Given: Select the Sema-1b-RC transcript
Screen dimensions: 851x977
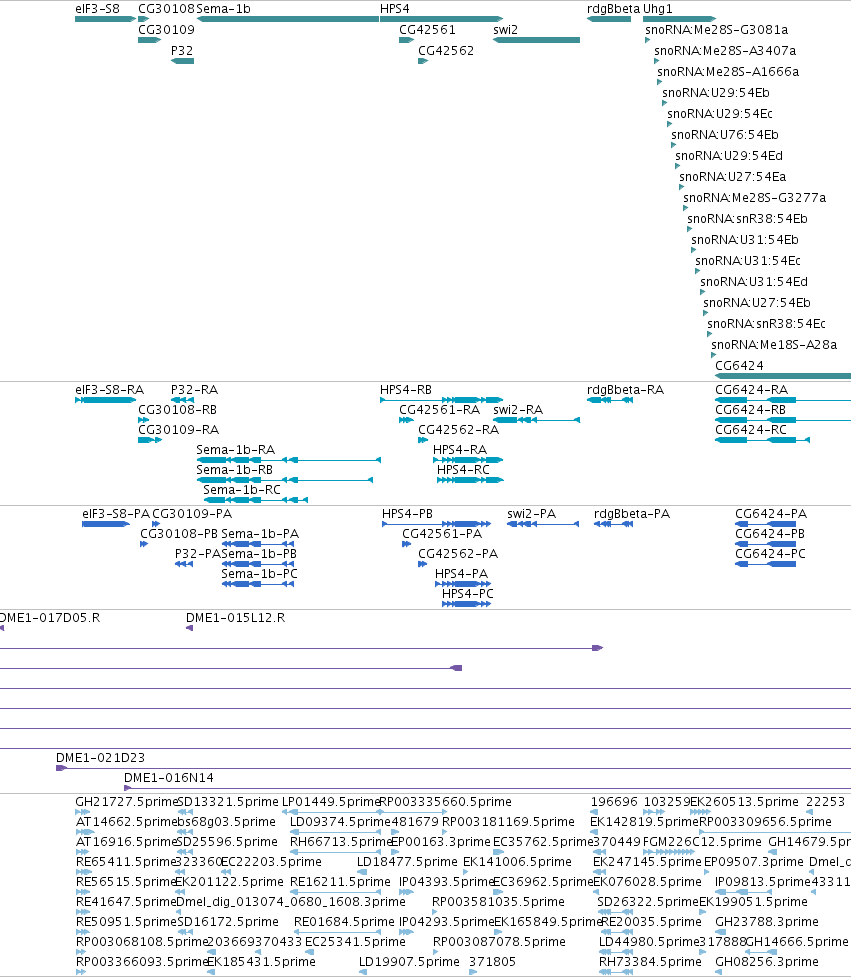Looking at the screenshot, I should pyautogui.click(x=255, y=500).
